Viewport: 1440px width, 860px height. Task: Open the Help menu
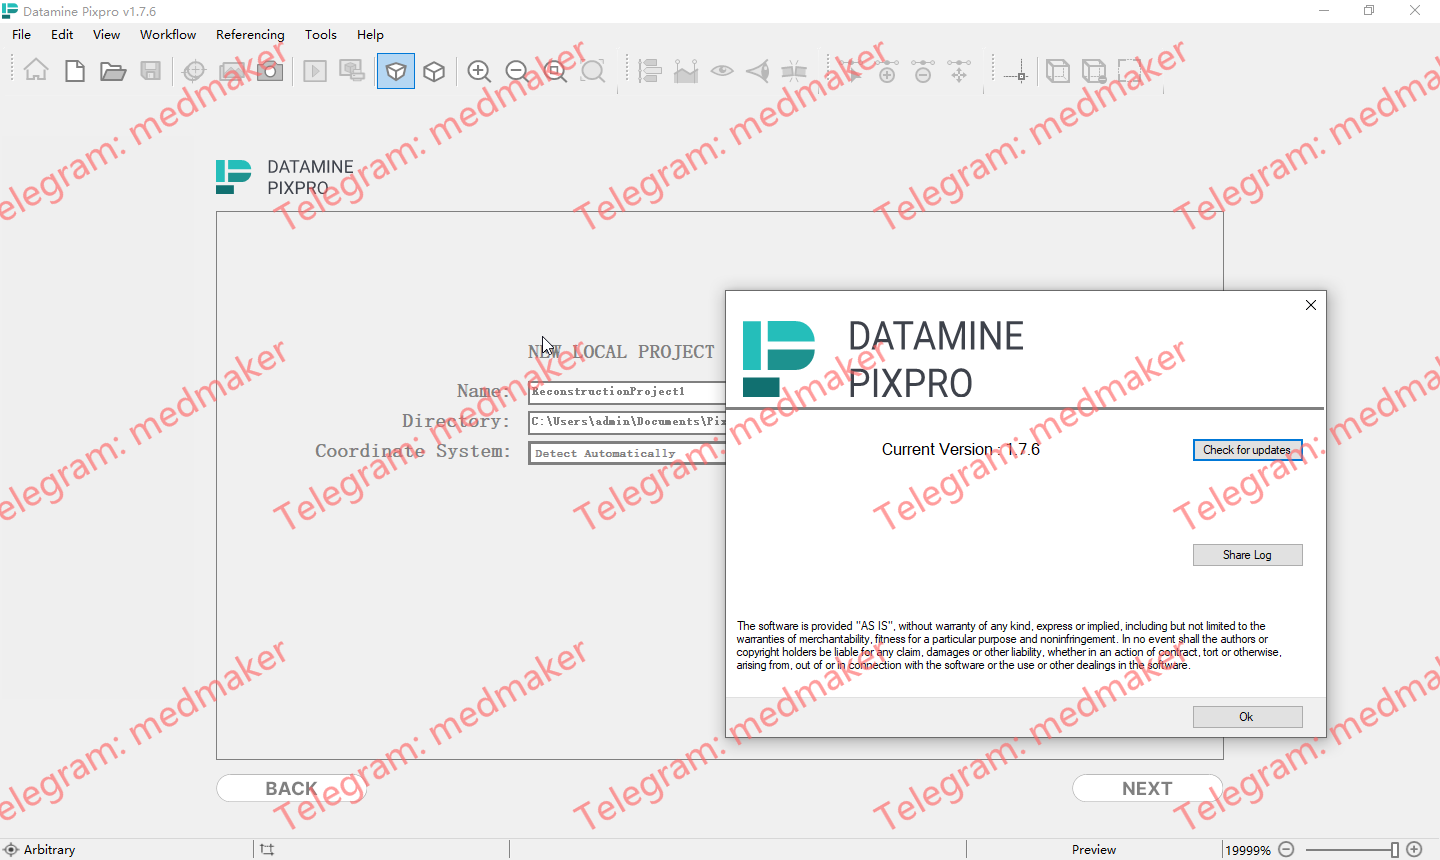coord(370,34)
